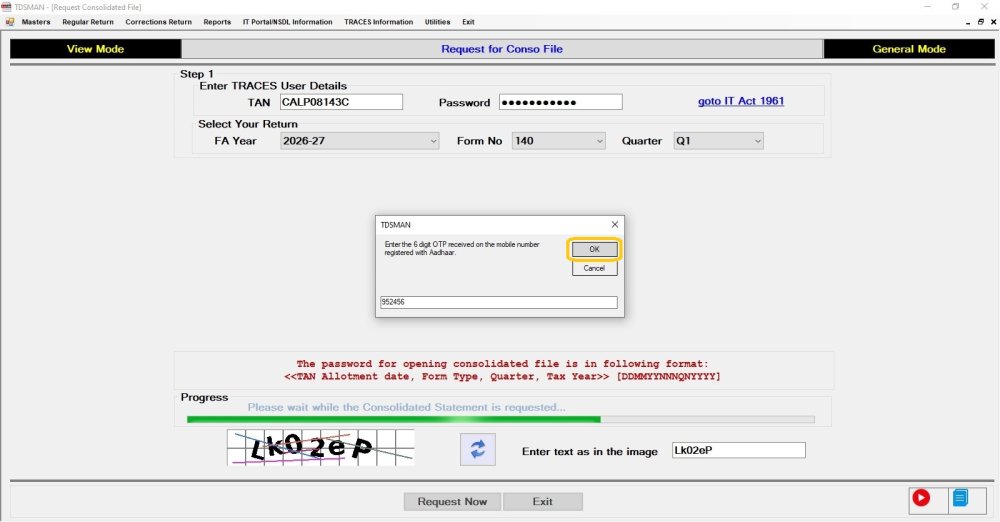Click the TDSMAN app icon in title bar

[x=6, y=7]
